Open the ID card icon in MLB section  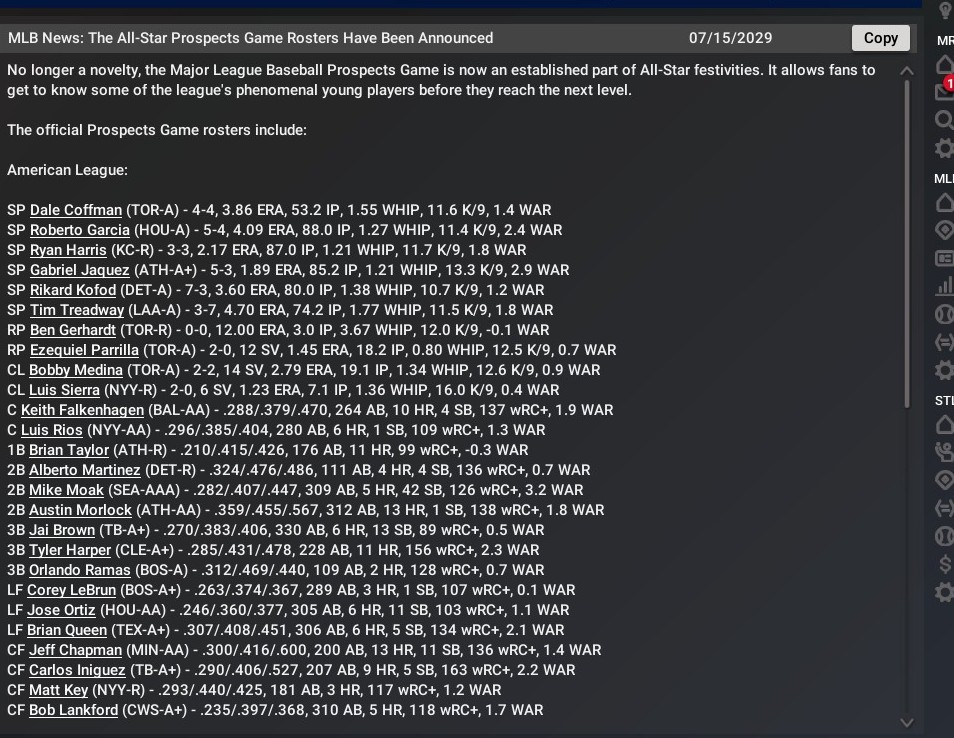(x=944, y=258)
